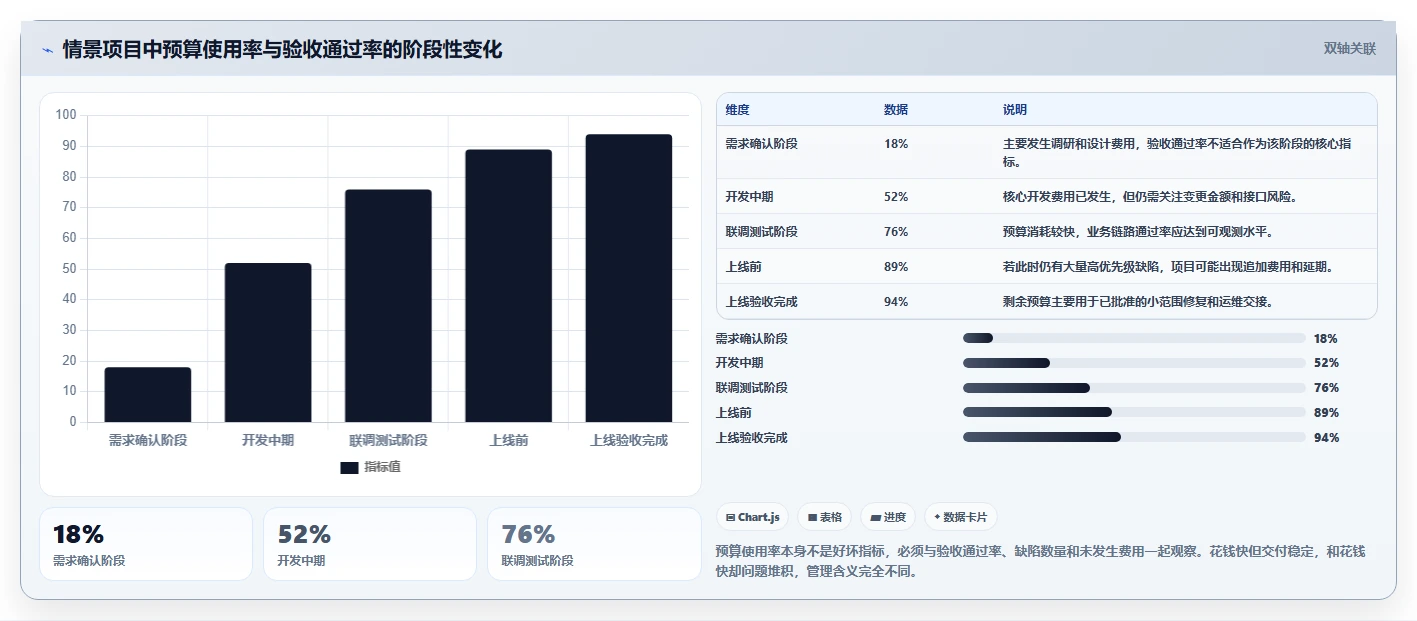Click 需求确认阶段 cell in the table

(762, 144)
